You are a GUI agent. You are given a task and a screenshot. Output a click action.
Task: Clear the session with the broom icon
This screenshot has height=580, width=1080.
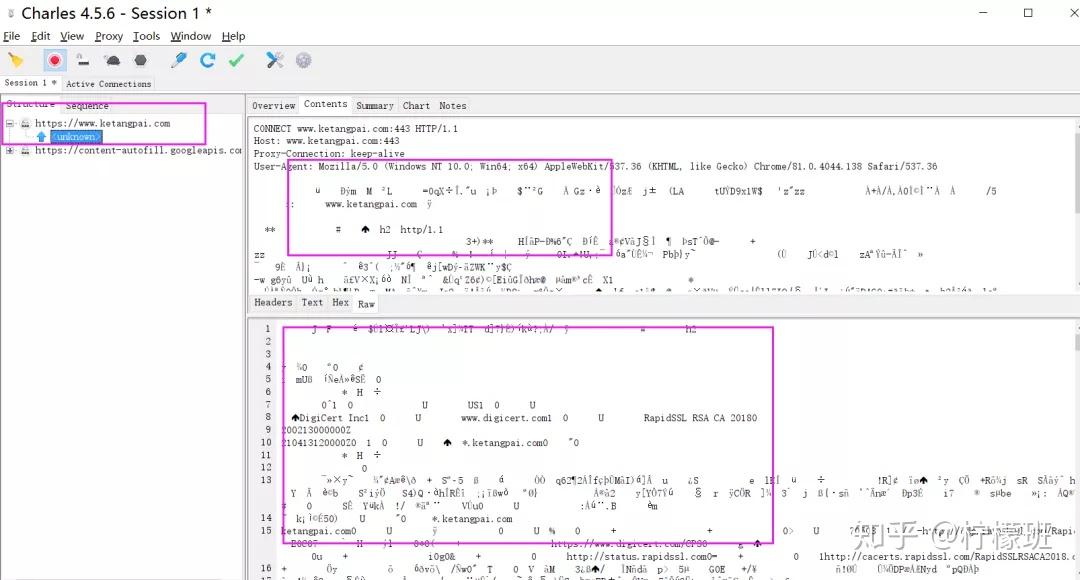coord(16,61)
